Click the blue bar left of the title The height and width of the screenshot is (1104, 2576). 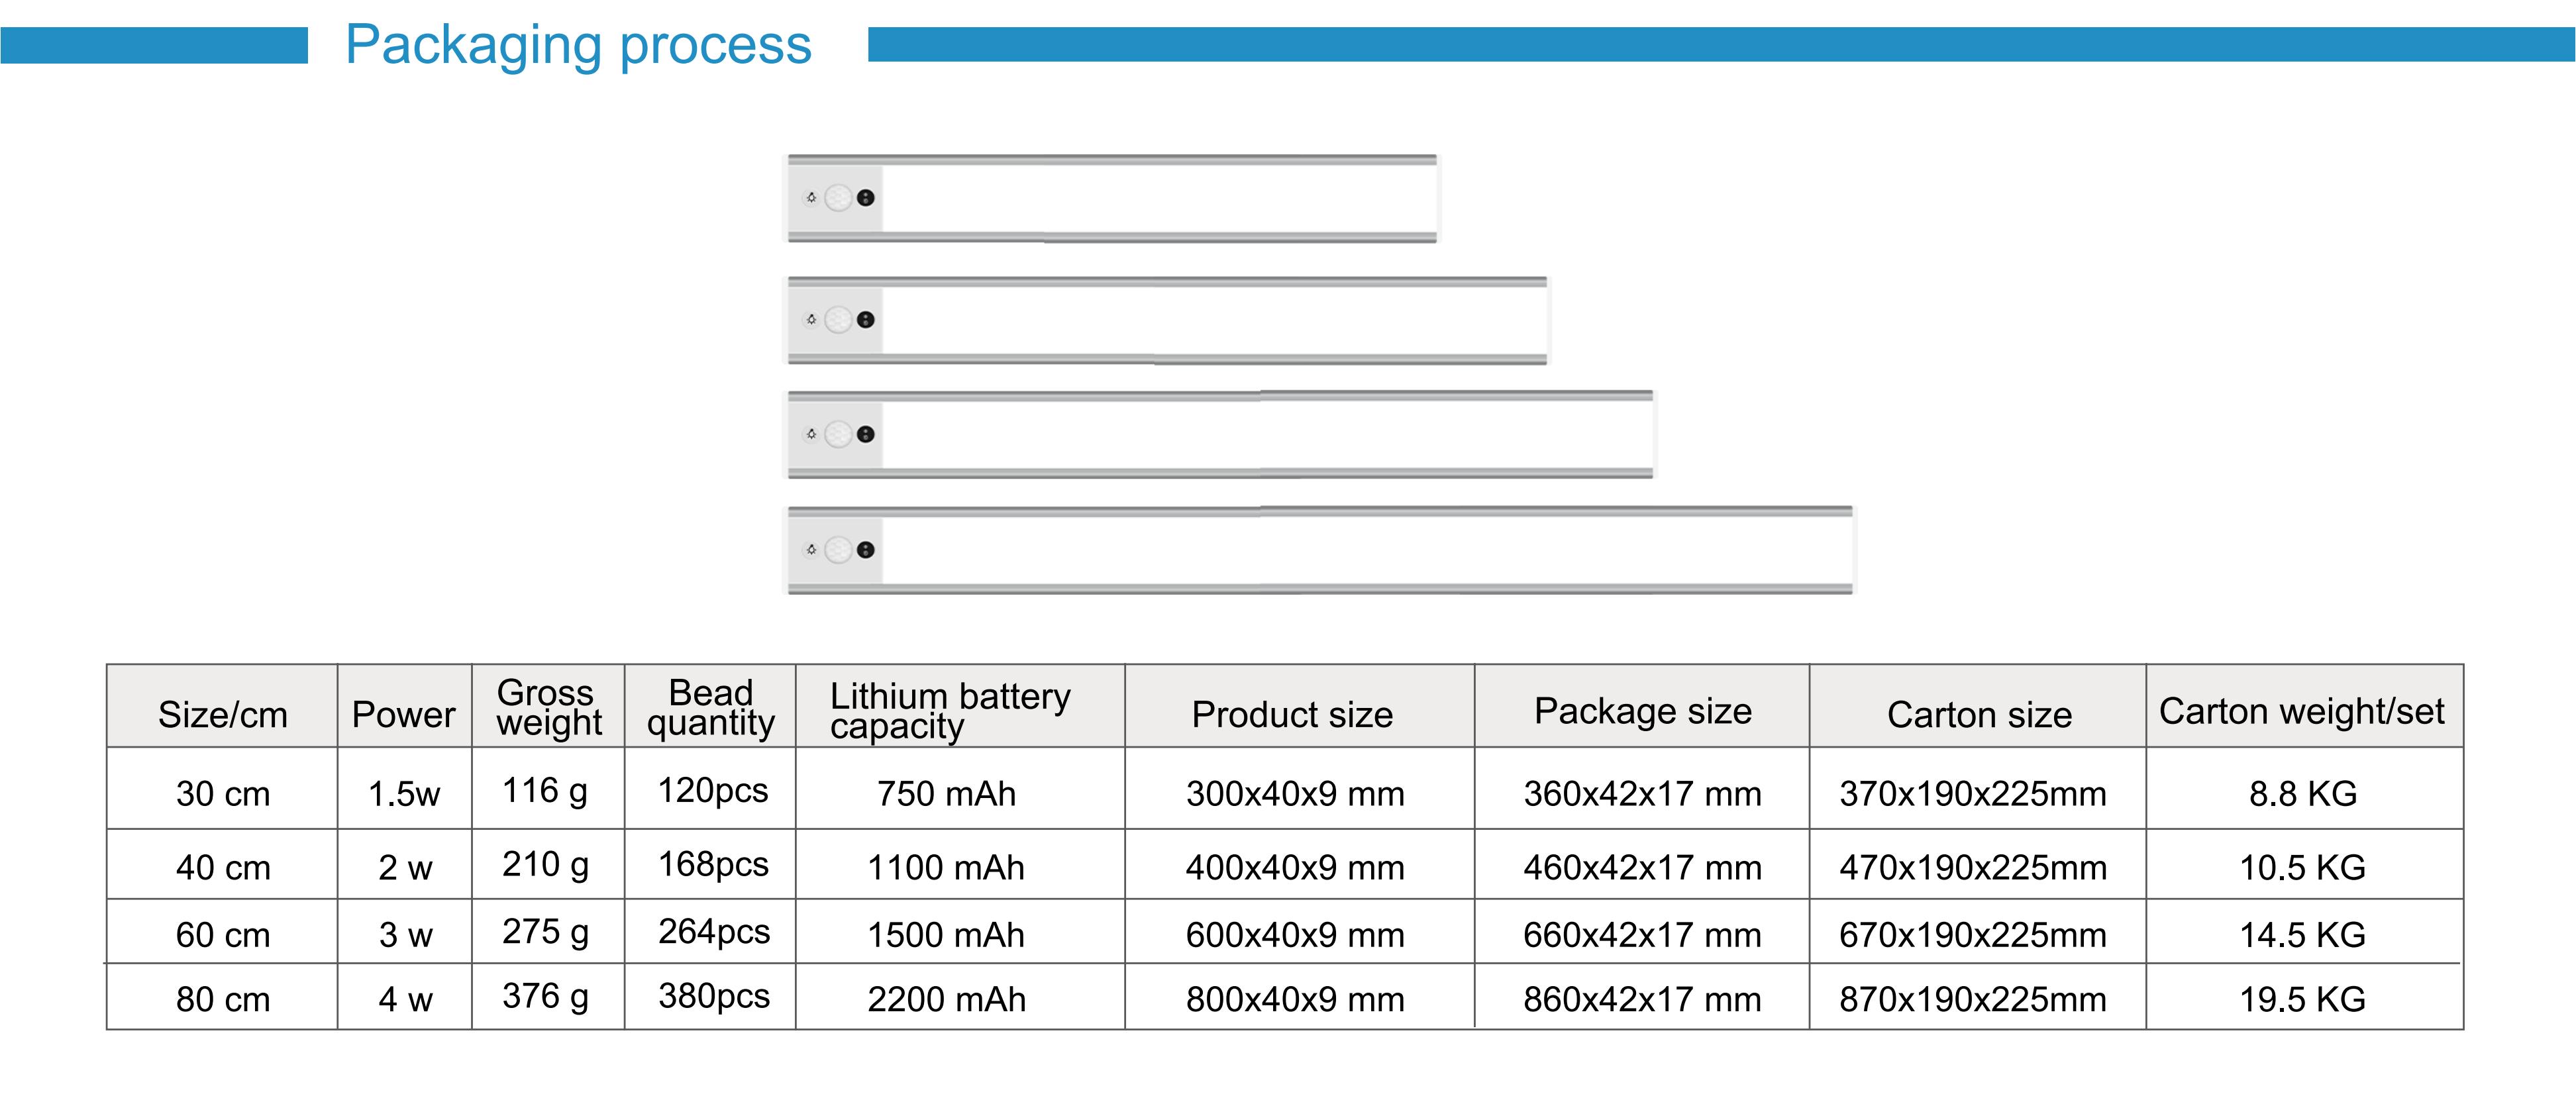[x=154, y=45]
